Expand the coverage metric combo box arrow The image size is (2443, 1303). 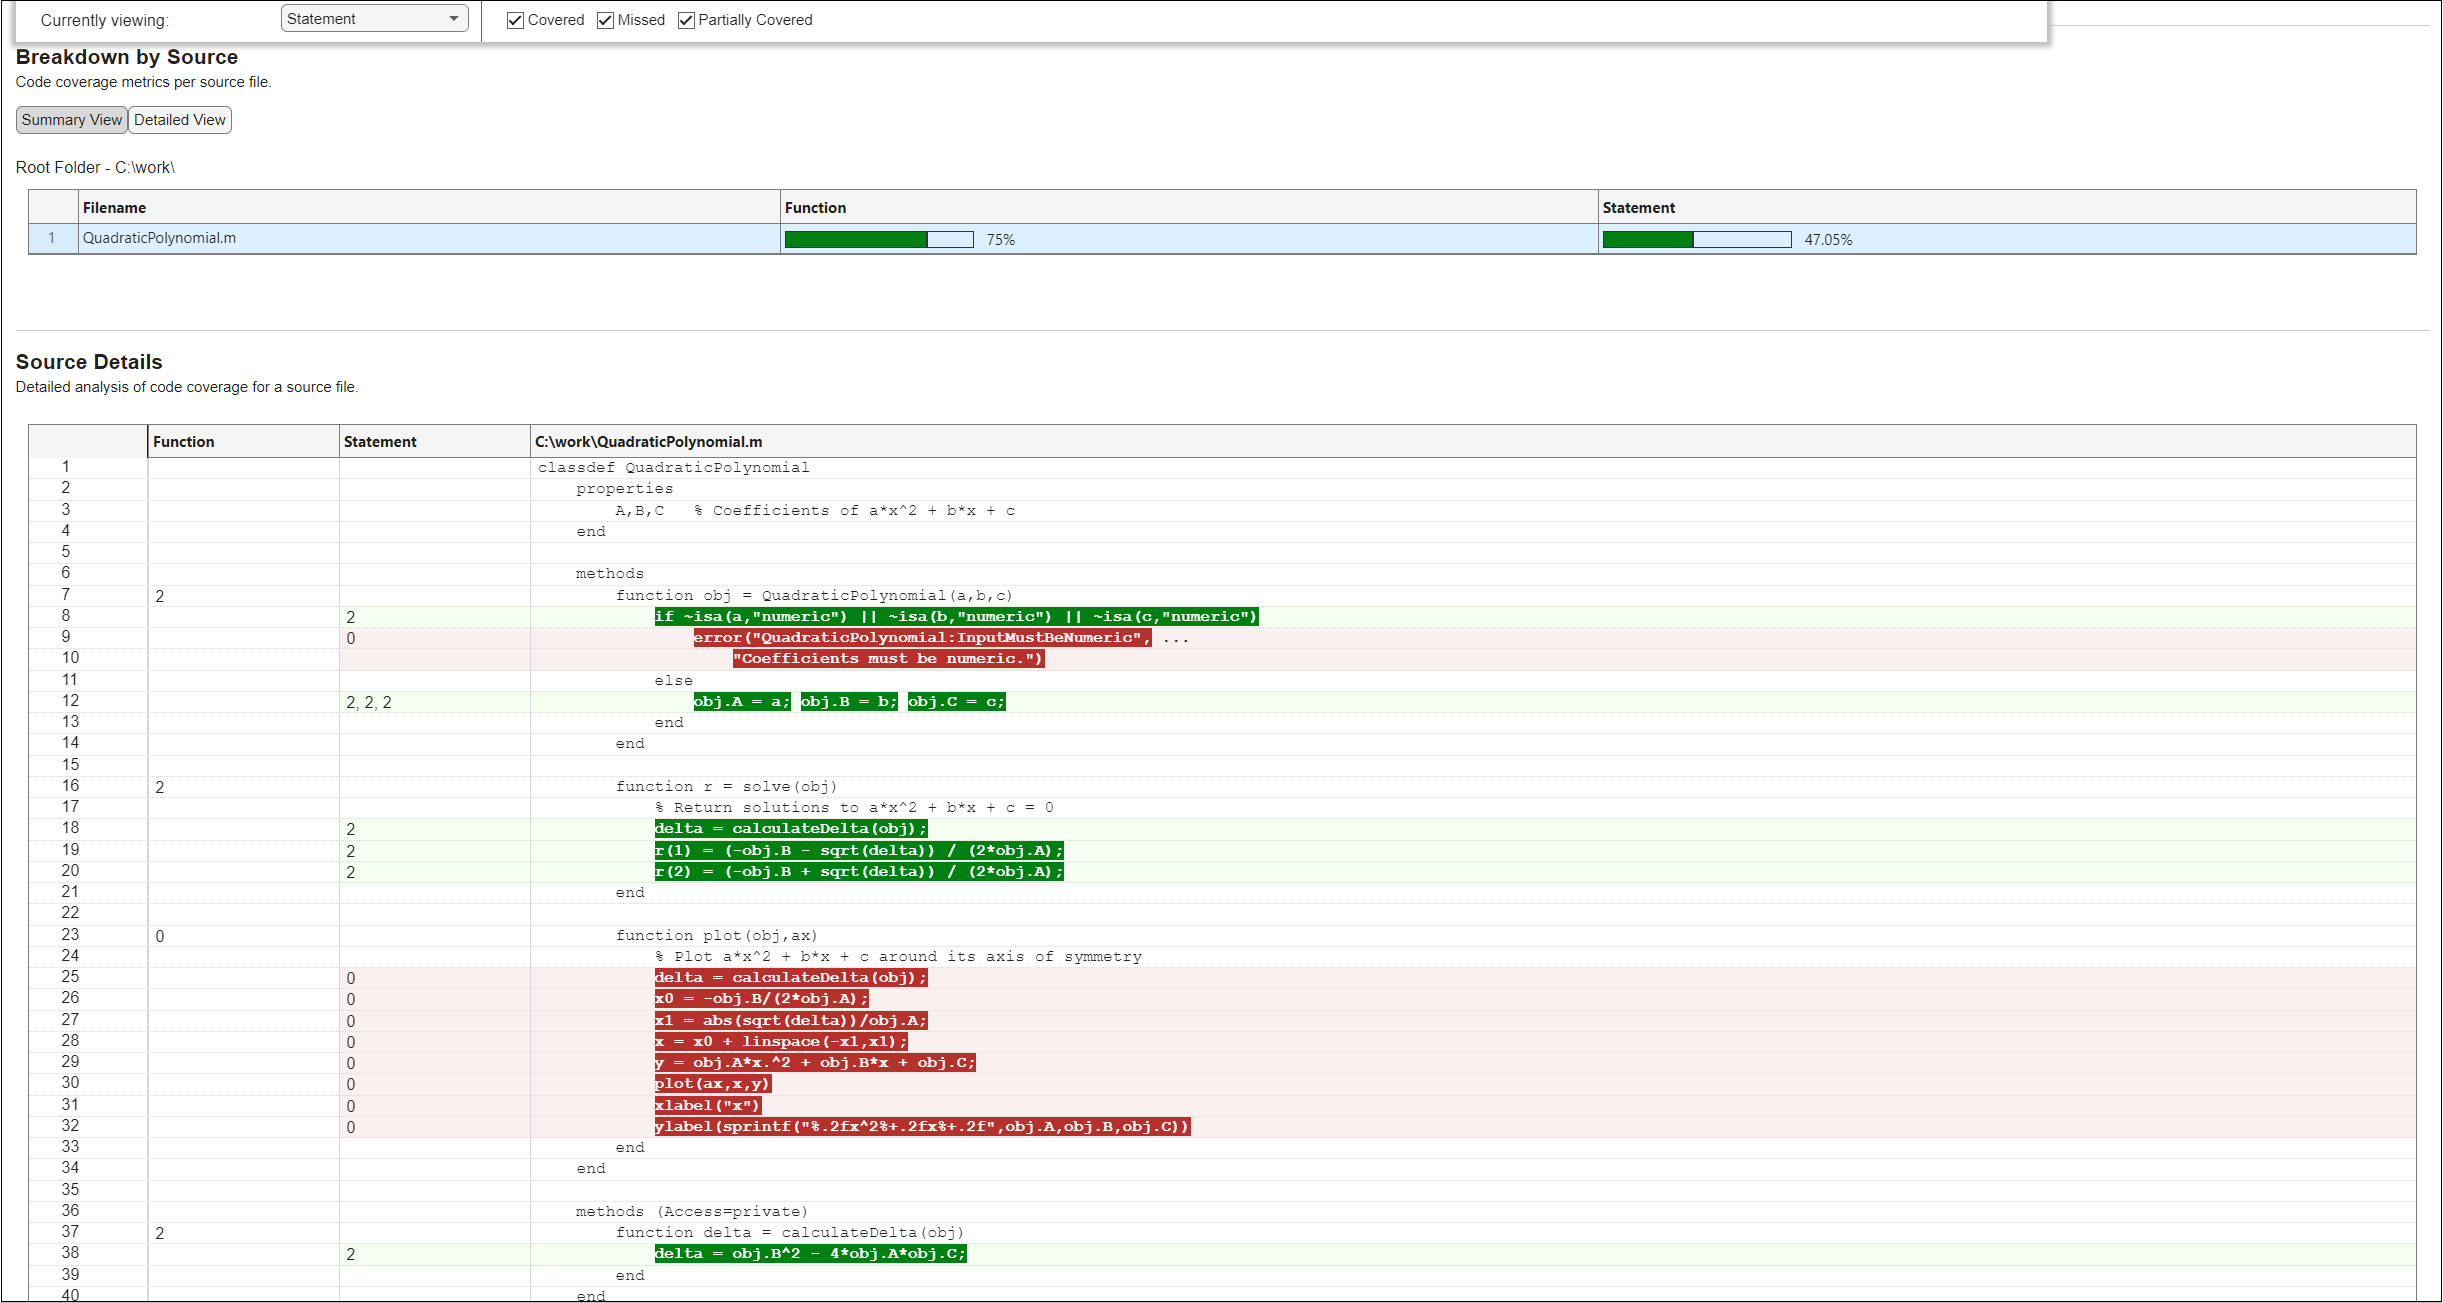455,18
